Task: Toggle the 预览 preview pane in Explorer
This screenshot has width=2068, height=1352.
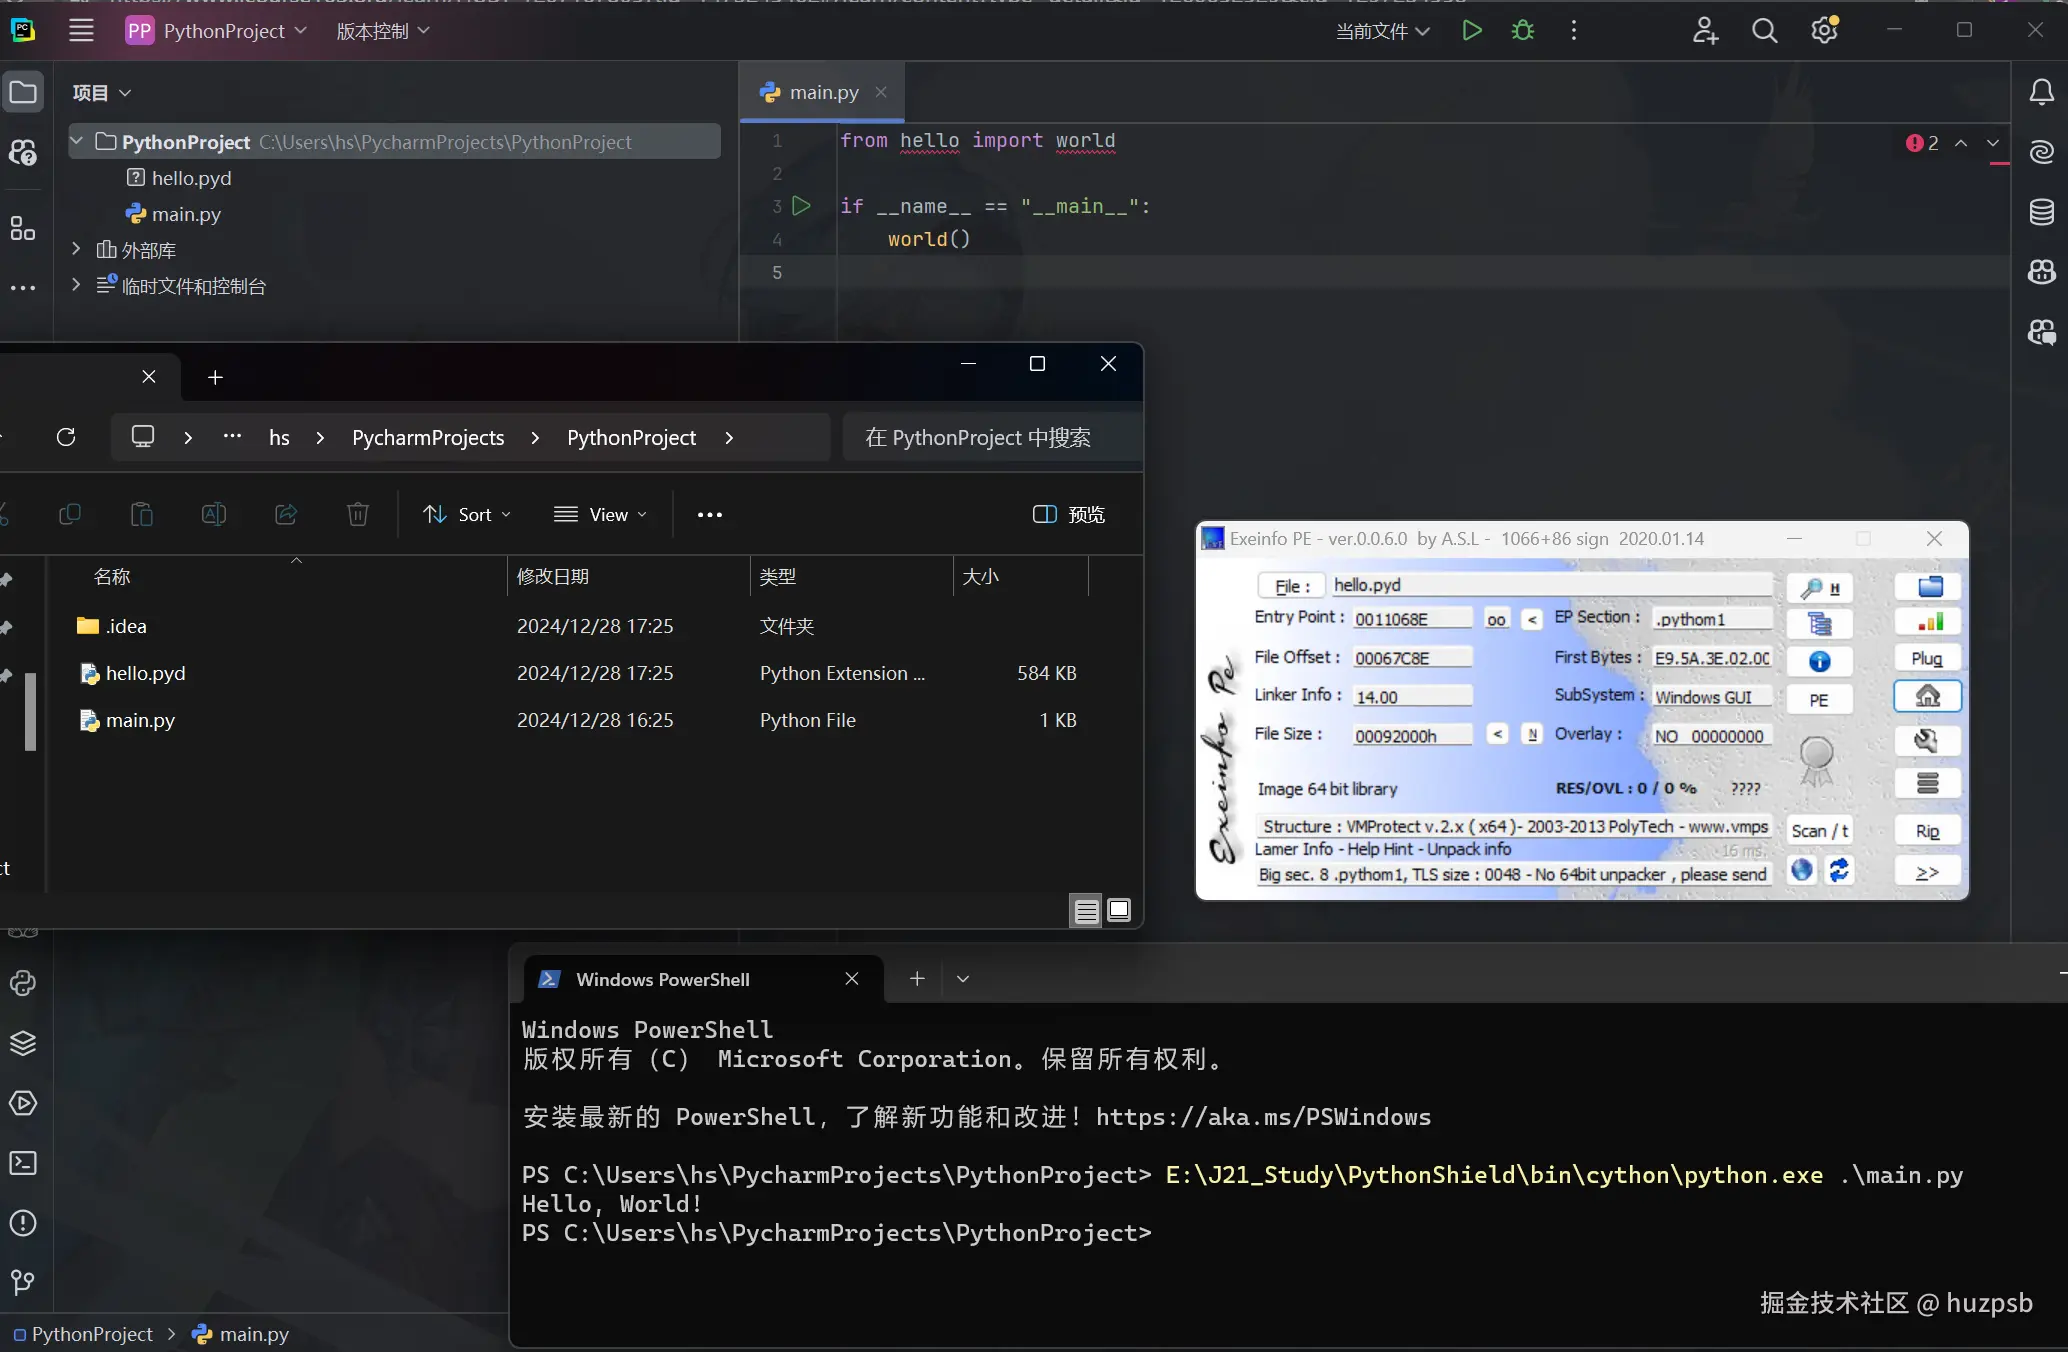Action: [x=1068, y=514]
